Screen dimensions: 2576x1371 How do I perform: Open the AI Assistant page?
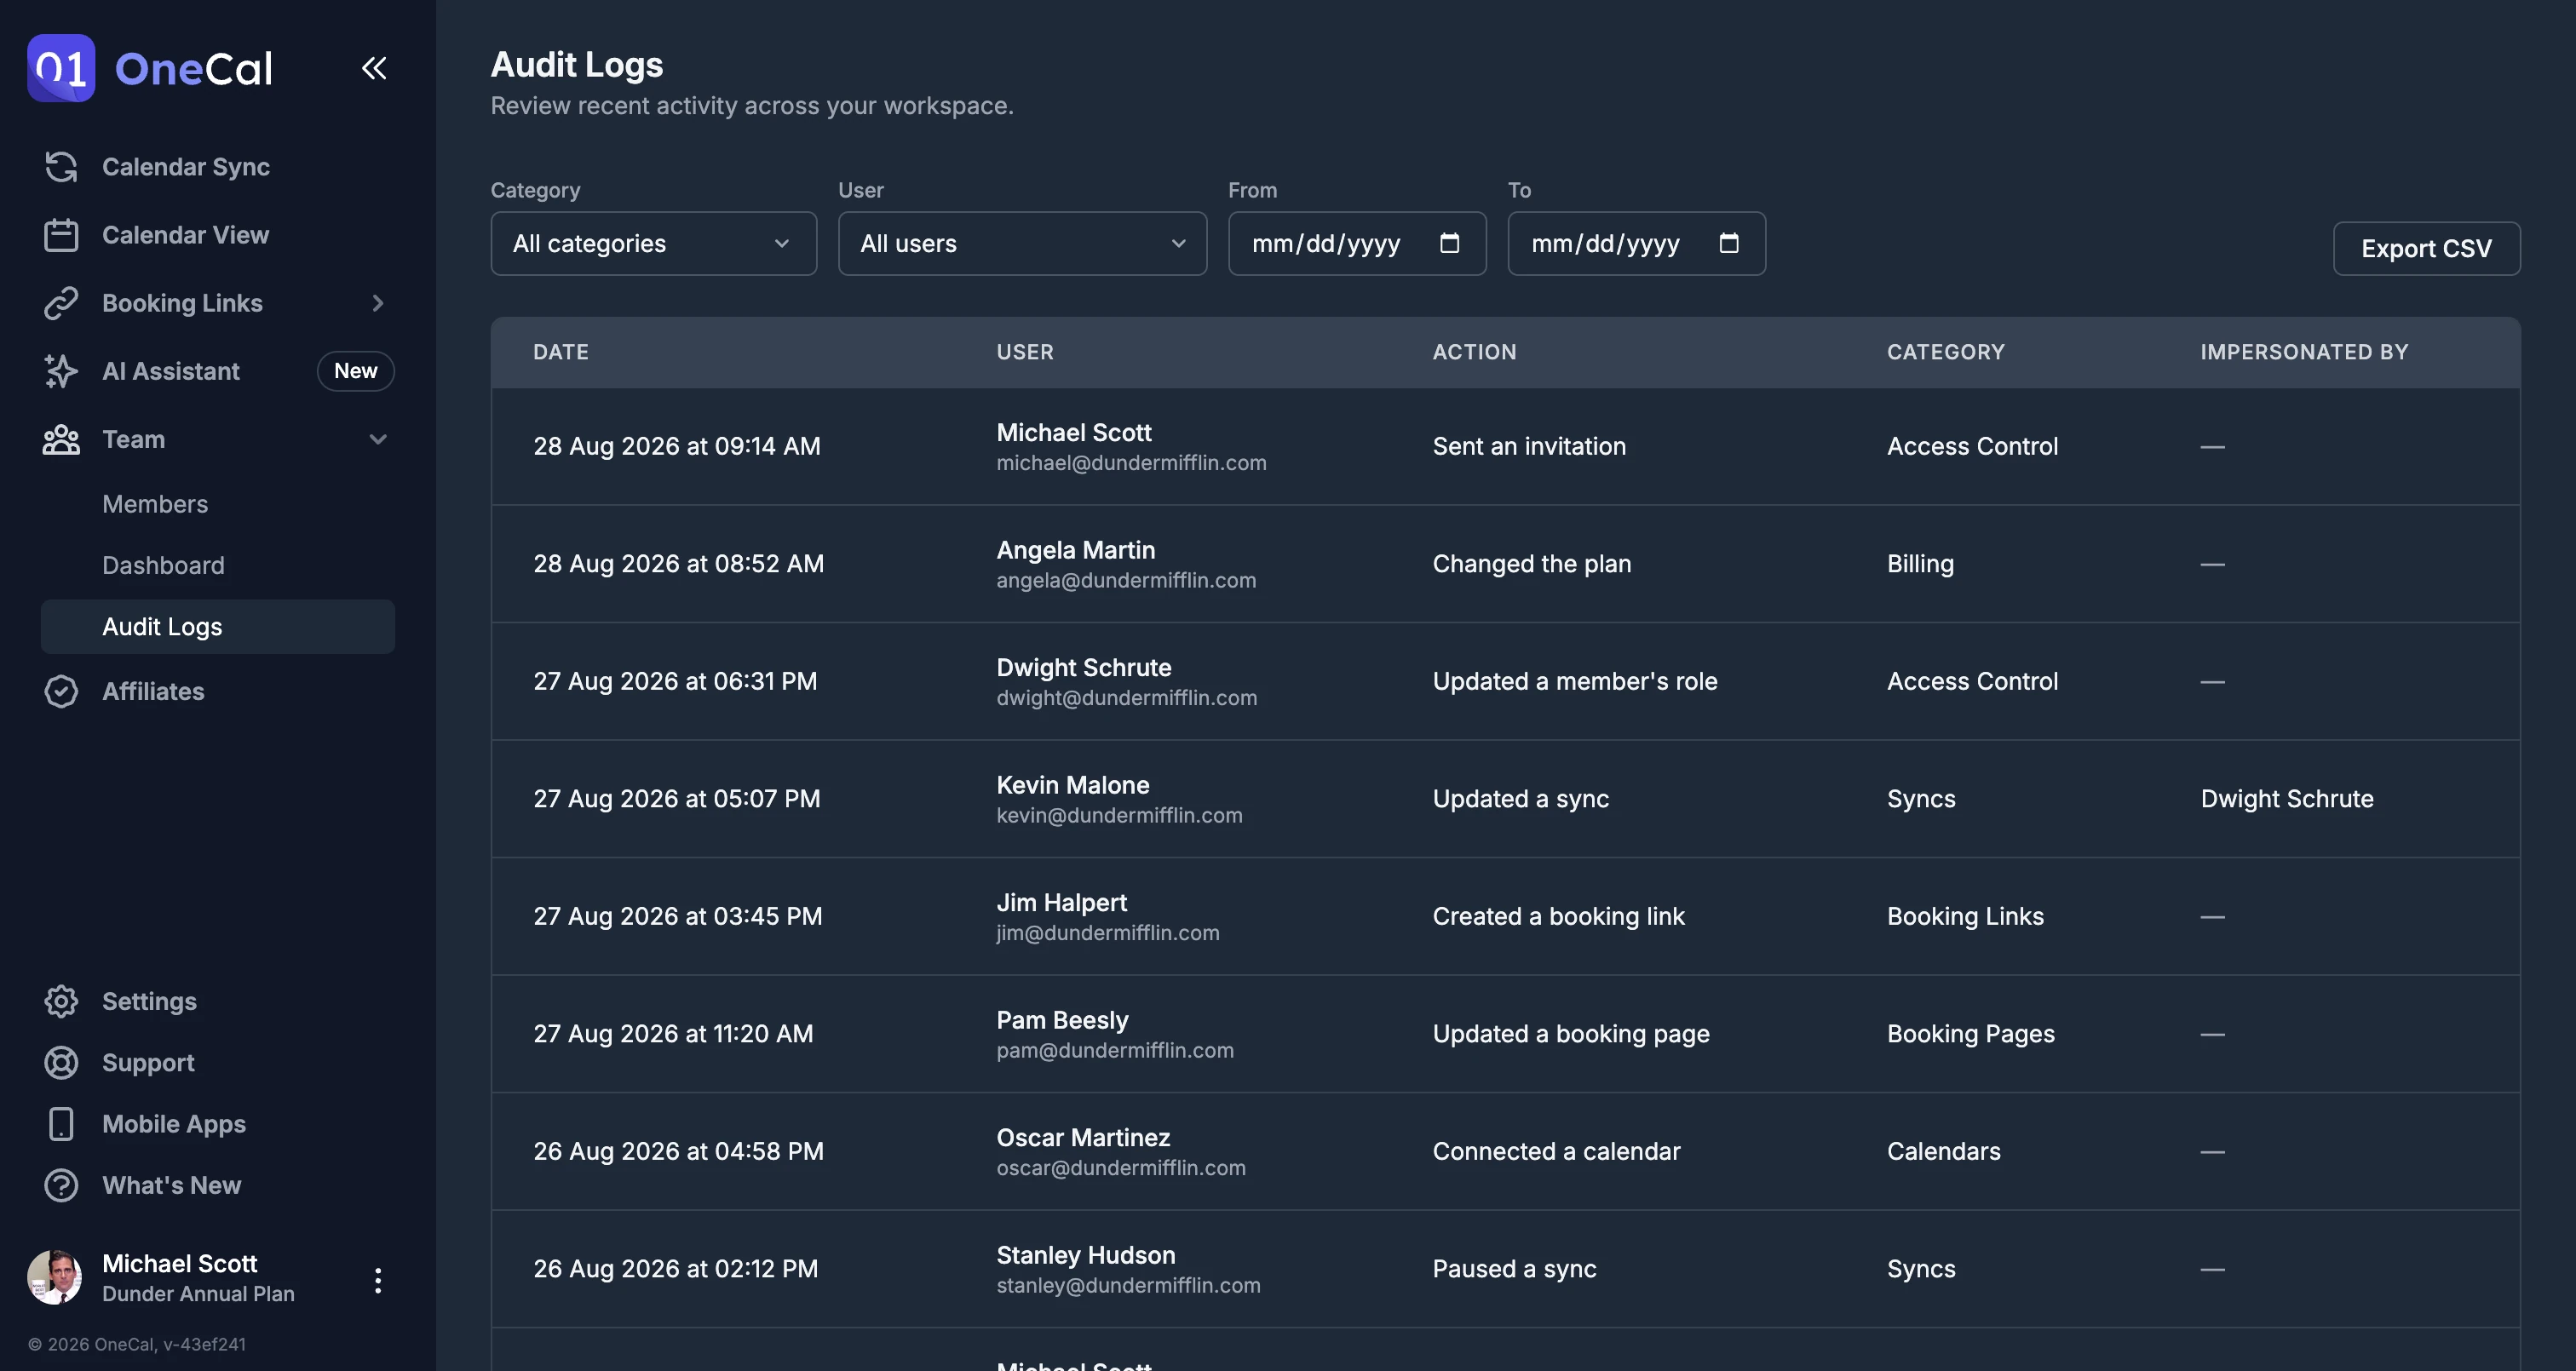pos(171,371)
